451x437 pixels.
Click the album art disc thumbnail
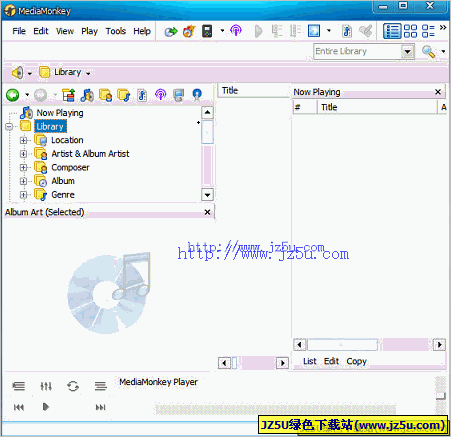[x=109, y=293]
